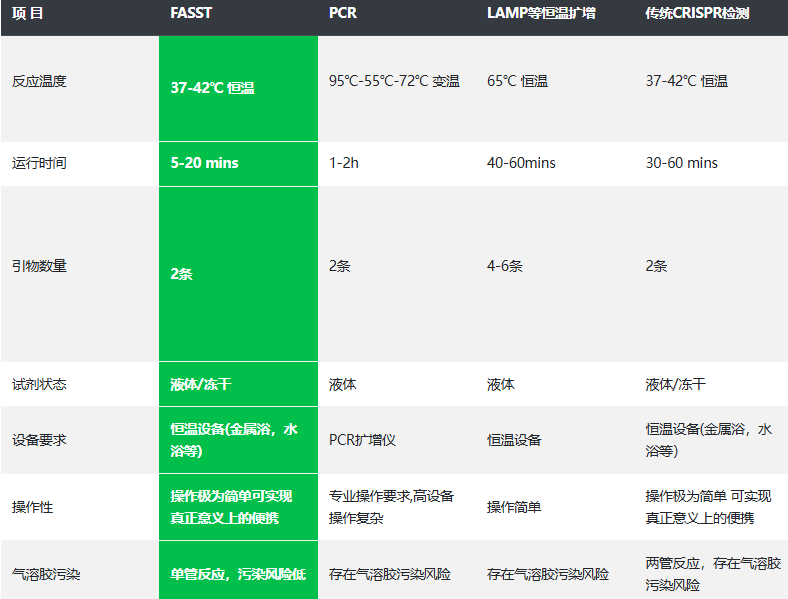Click the '4-6条' cell

click(505, 266)
